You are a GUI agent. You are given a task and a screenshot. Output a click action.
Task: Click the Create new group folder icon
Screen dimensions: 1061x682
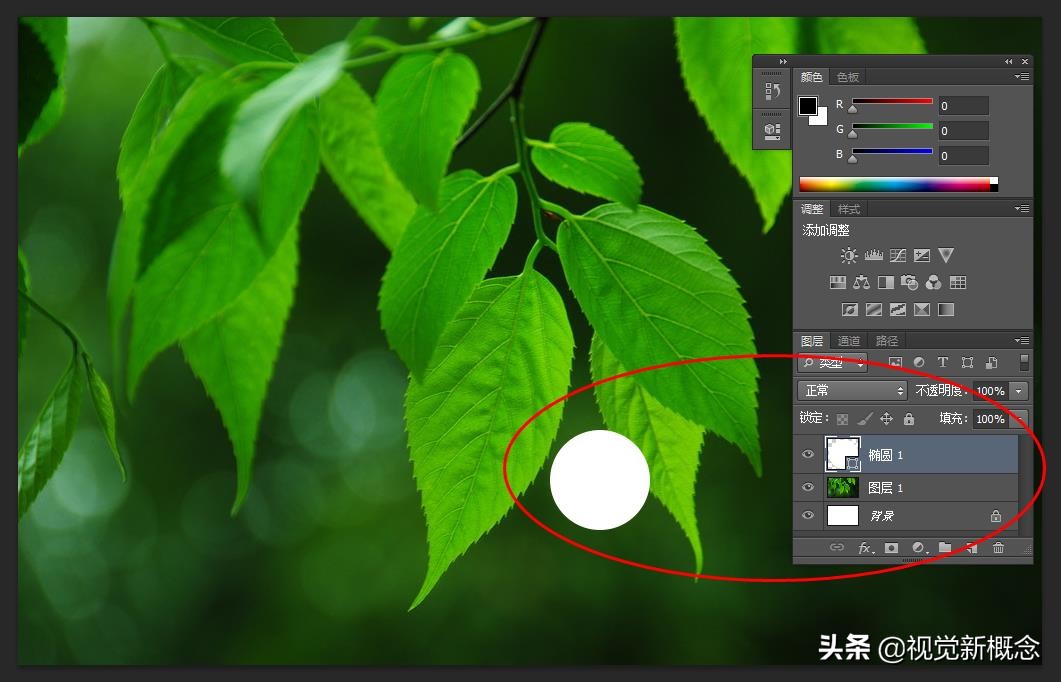click(x=944, y=548)
